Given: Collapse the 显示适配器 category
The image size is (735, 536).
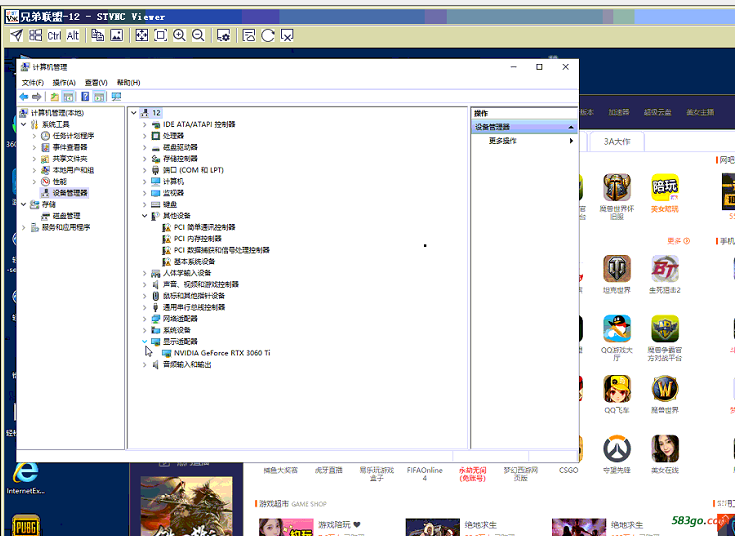Looking at the screenshot, I should (x=144, y=341).
